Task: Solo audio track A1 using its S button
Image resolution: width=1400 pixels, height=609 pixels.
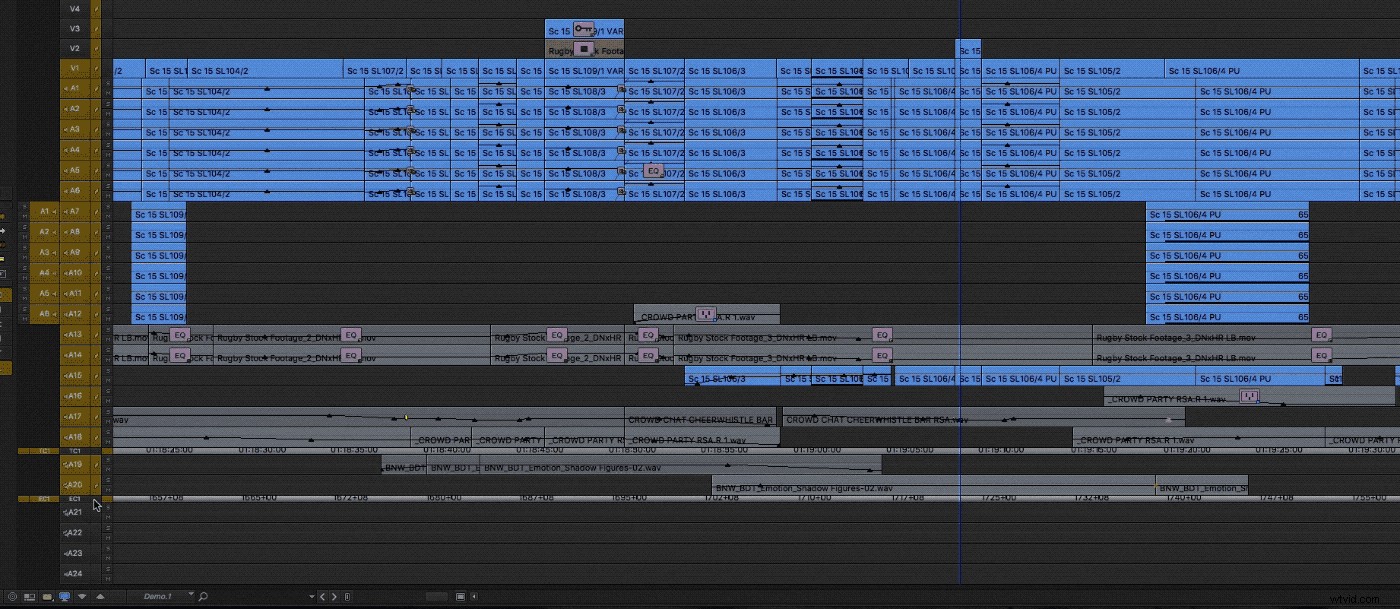Action: click(x=23, y=206)
